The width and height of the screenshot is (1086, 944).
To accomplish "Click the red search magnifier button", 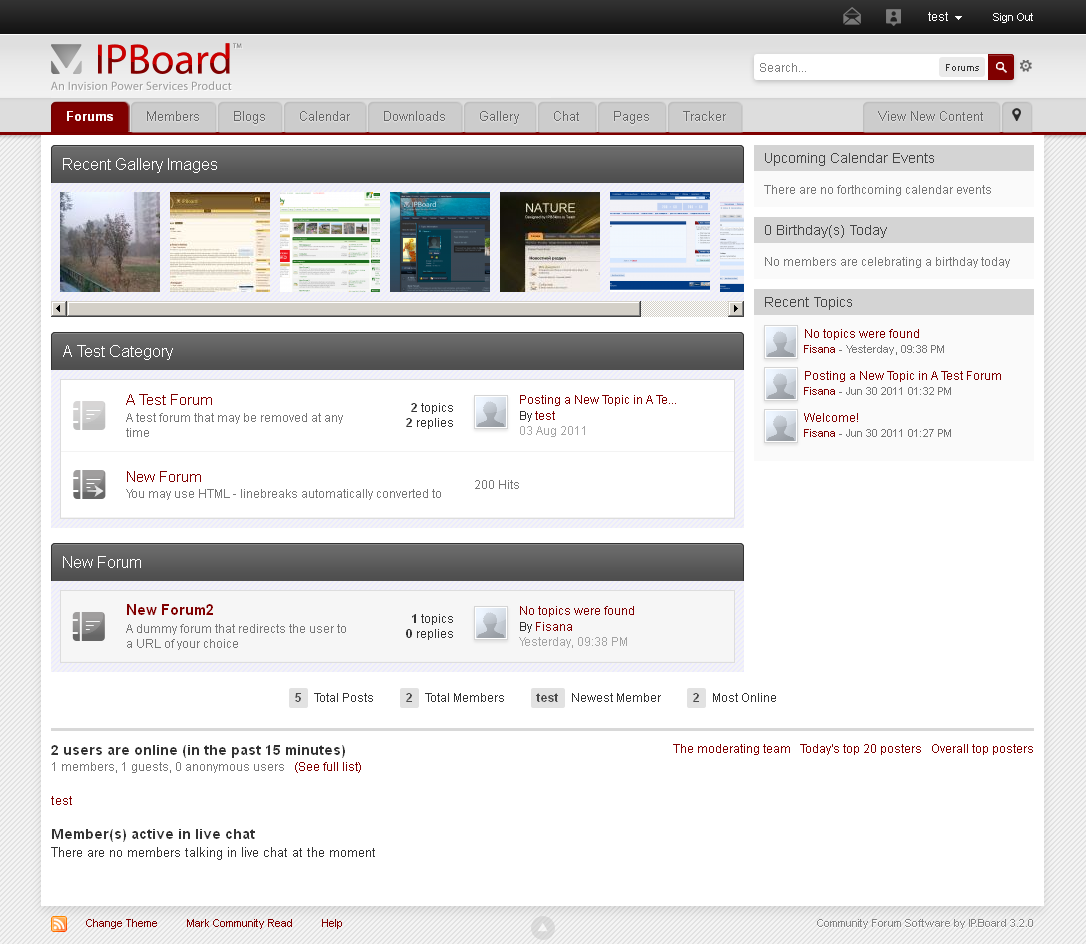I will [1000, 67].
